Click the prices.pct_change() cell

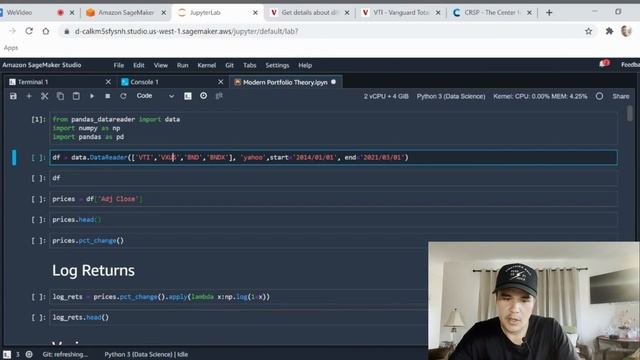239,241
